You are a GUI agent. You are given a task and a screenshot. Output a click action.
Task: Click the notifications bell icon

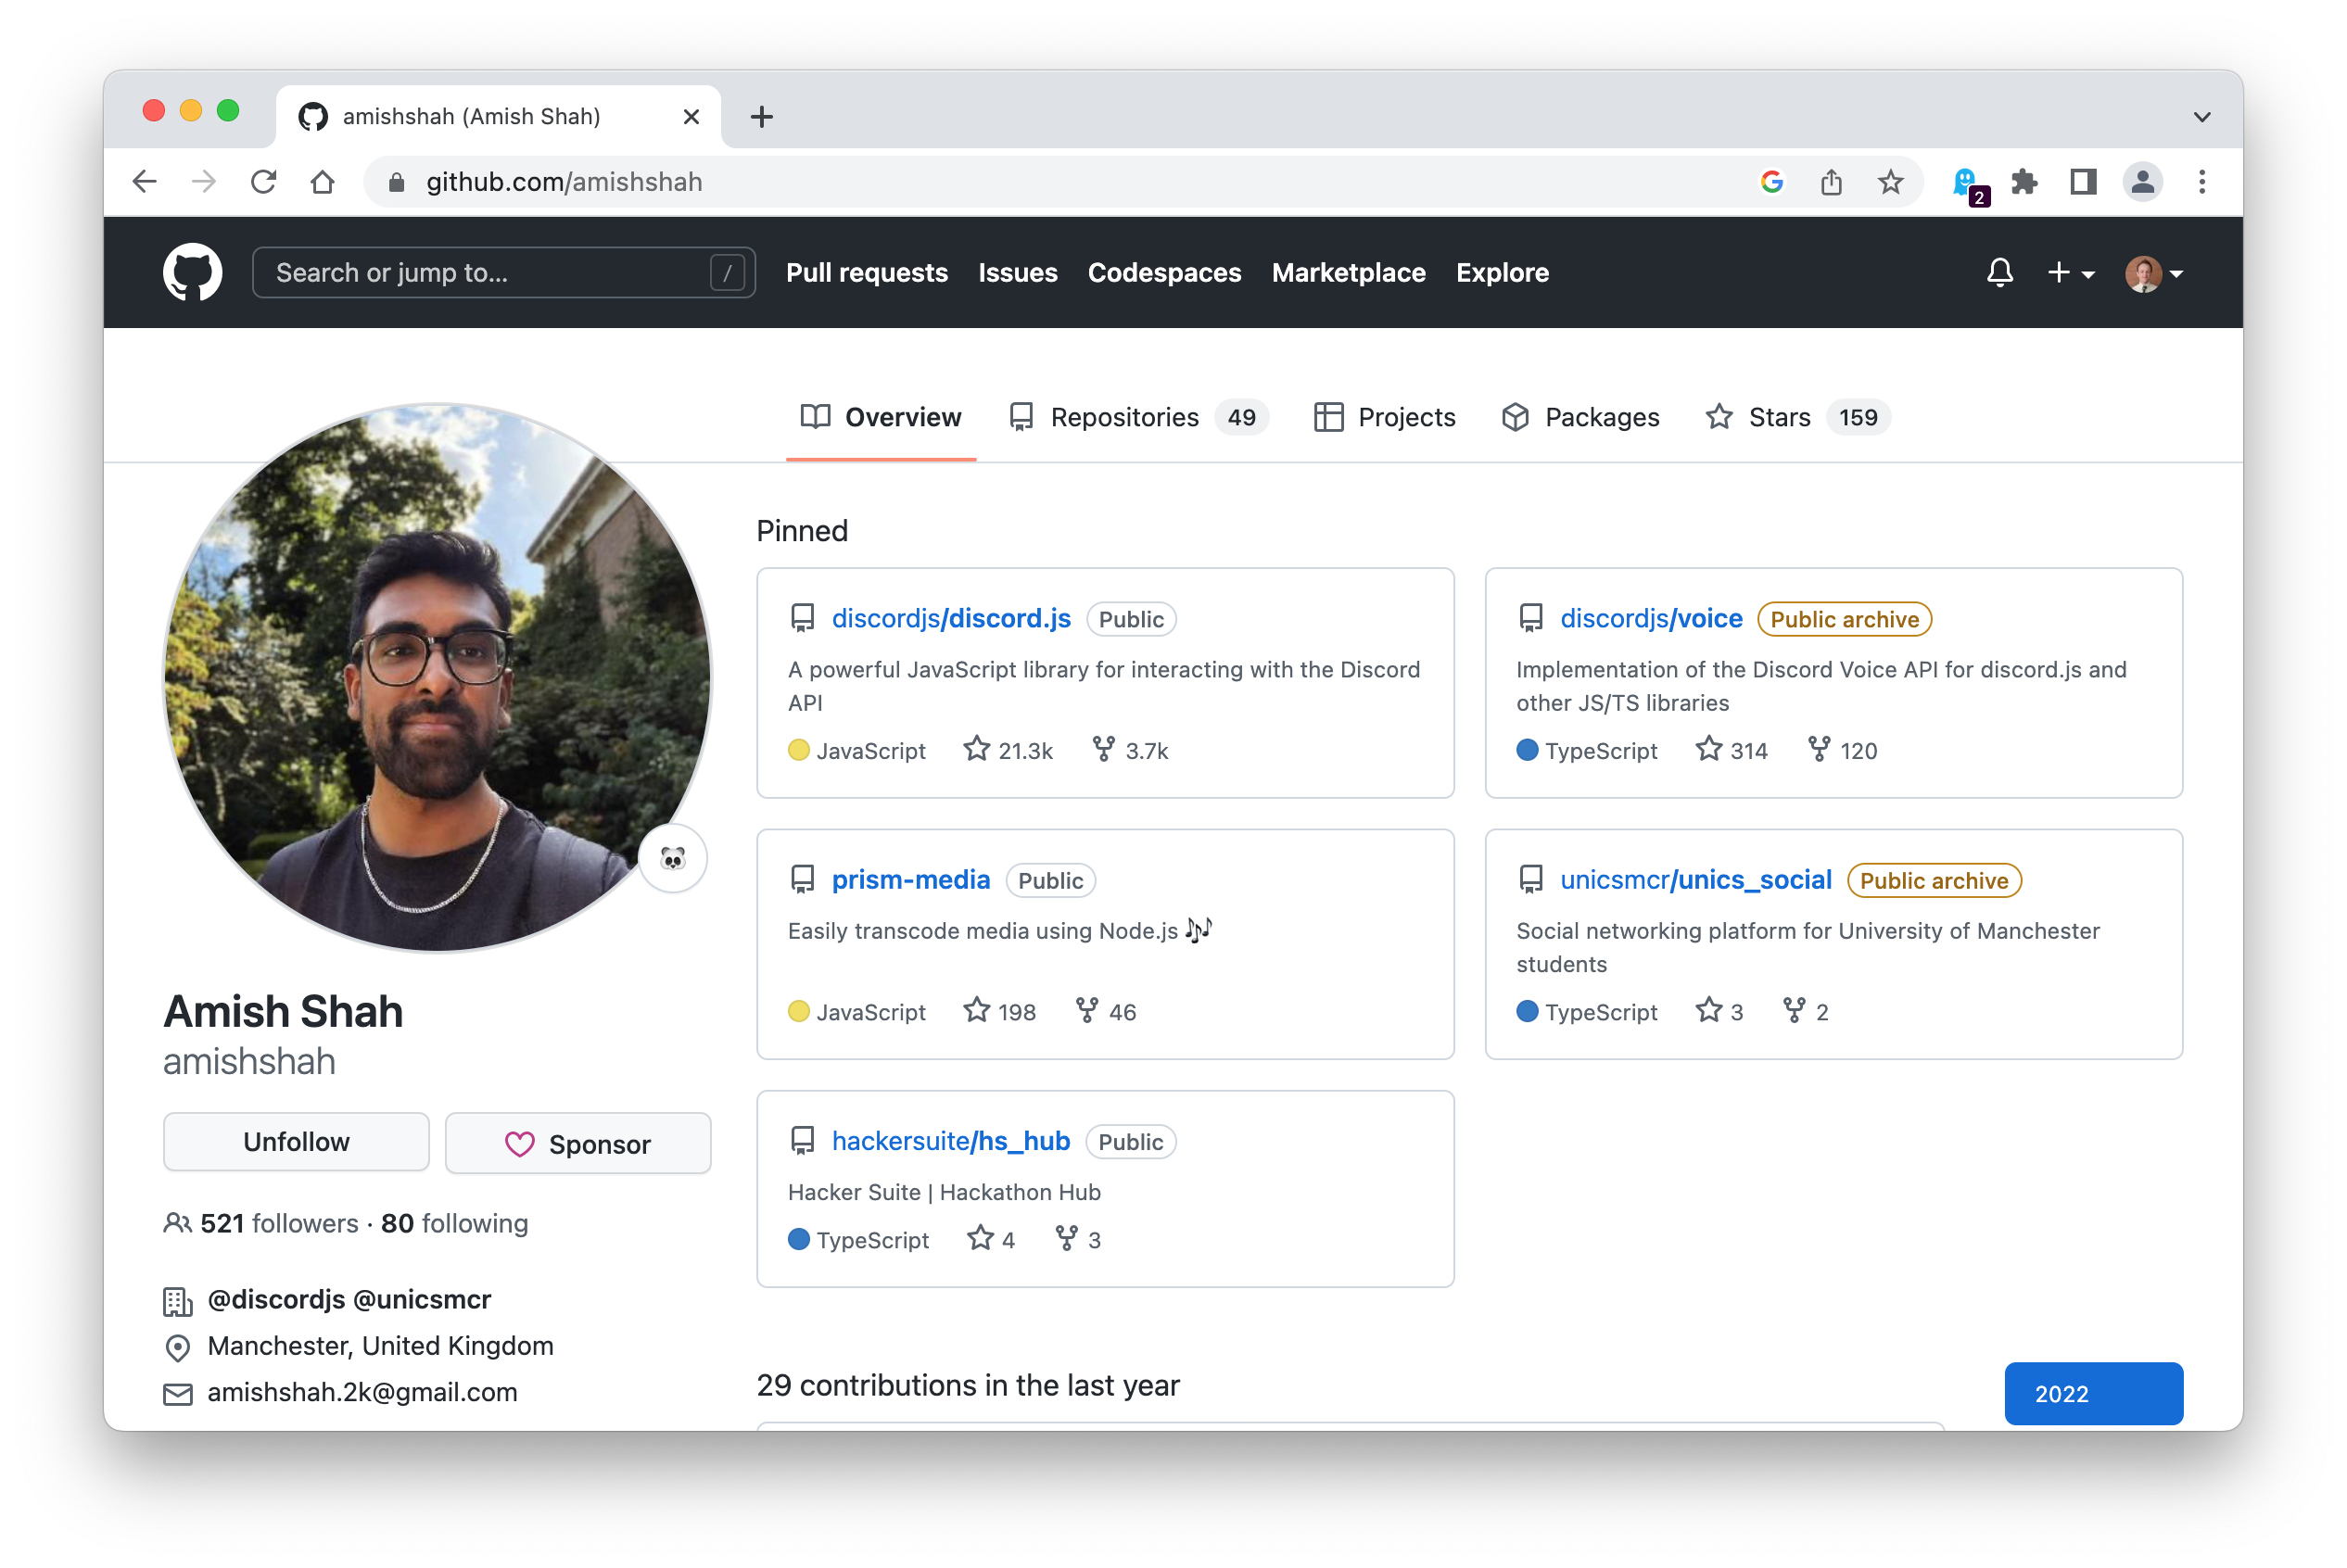[x=1998, y=272]
